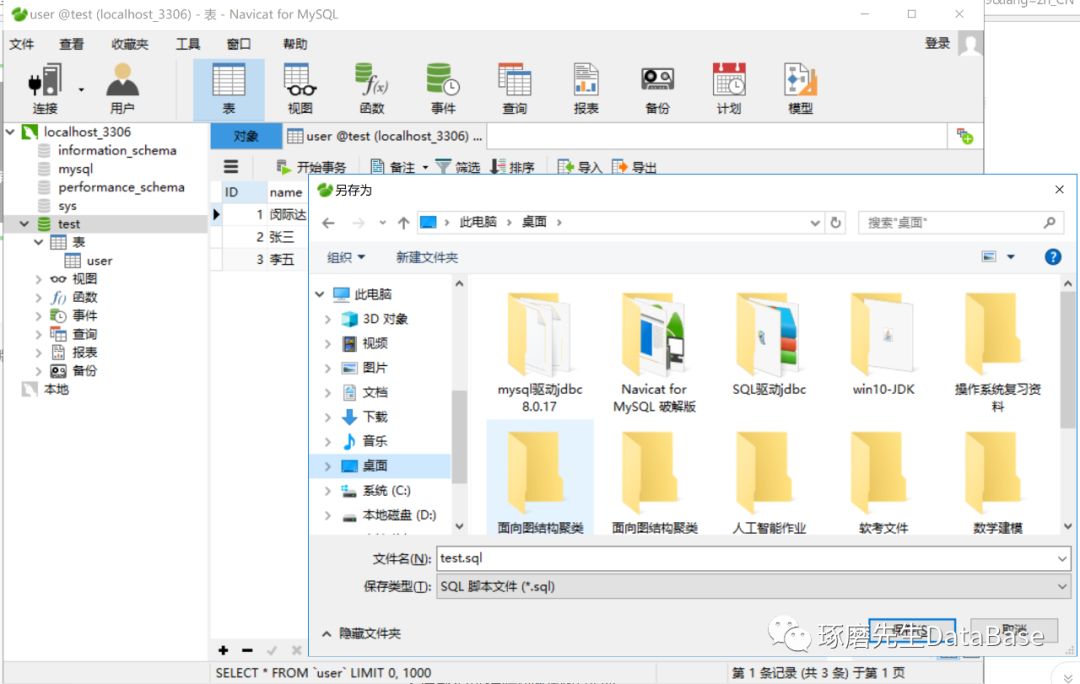Open the Schedule calendar toolbar icon

pyautogui.click(x=729, y=88)
